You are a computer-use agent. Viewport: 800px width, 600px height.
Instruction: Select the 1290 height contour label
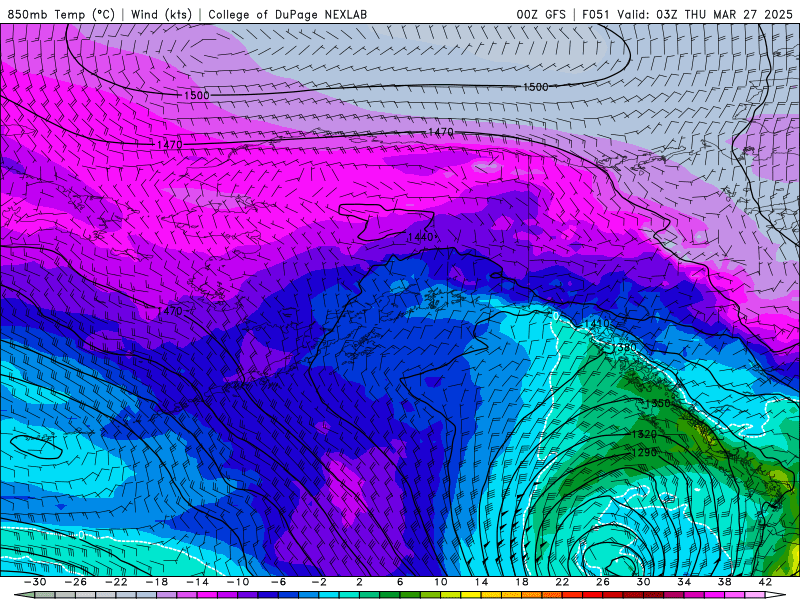(x=644, y=453)
